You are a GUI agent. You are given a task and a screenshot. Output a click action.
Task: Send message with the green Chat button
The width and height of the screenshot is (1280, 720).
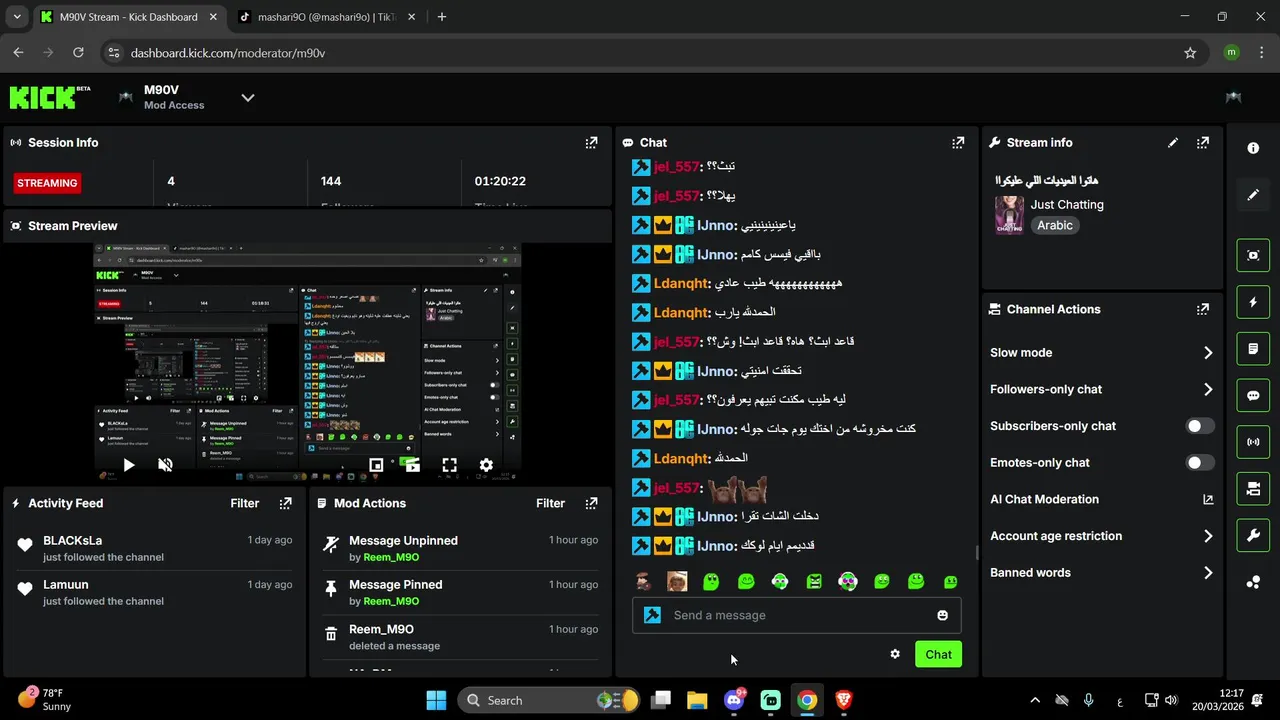point(938,654)
